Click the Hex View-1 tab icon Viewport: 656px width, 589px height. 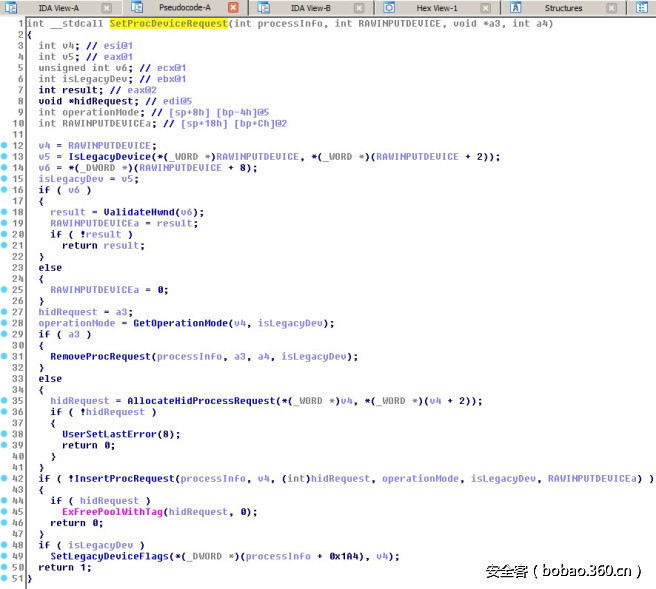(x=389, y=8)
